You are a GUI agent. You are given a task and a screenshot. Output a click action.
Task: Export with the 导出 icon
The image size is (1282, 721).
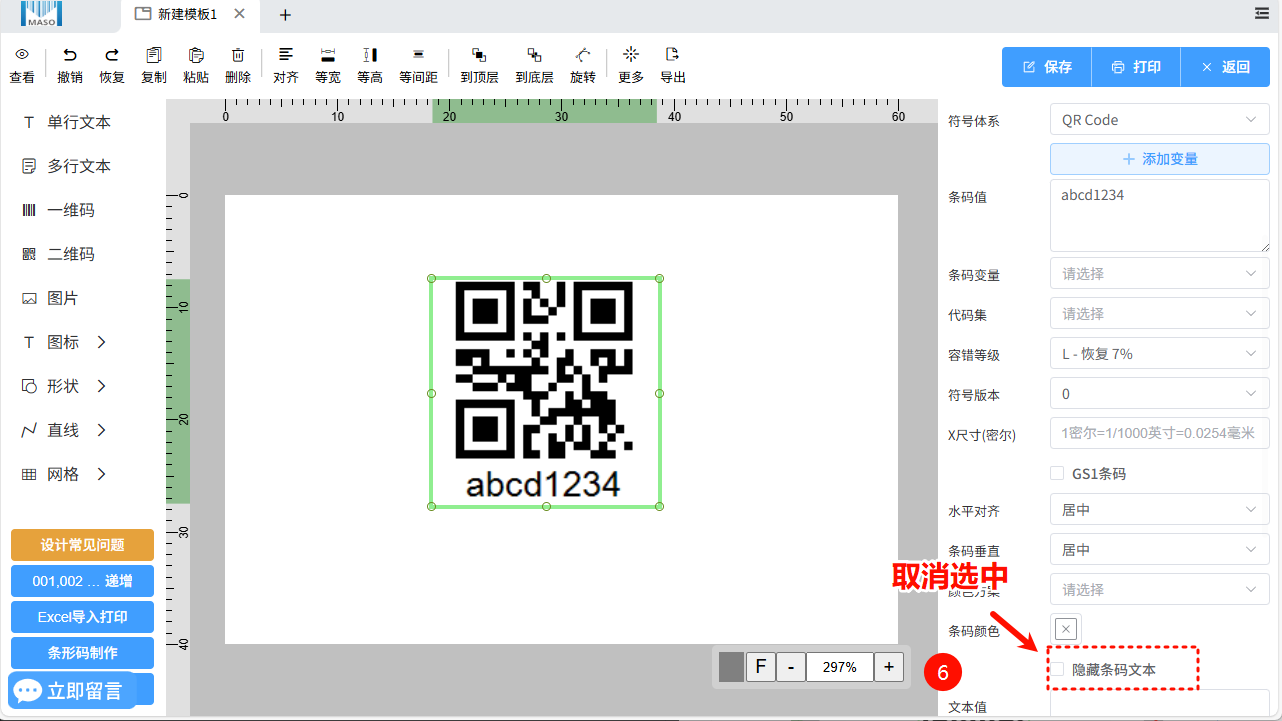[673, 54]
